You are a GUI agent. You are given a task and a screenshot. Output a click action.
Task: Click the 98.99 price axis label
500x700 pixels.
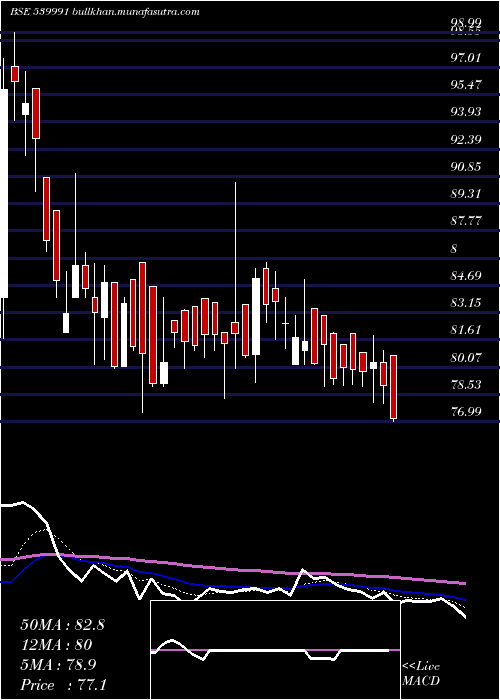click(466, 23)
